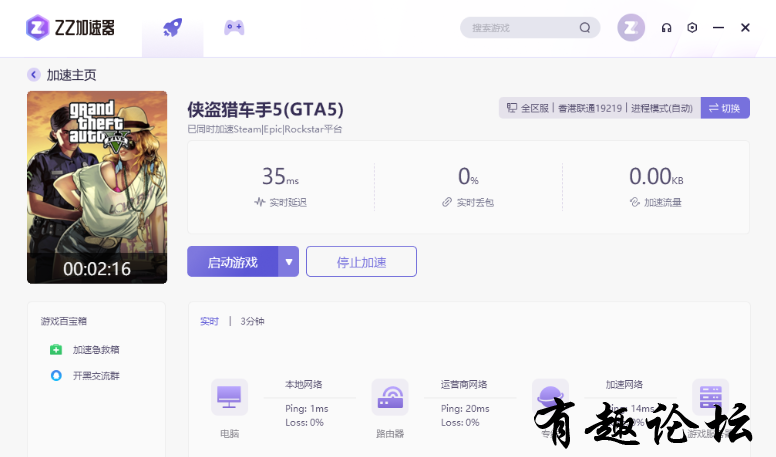Viewport: 776px width, 457px height.
Task: Click the 香港联通19219 node text
Action: click(590, 108)
